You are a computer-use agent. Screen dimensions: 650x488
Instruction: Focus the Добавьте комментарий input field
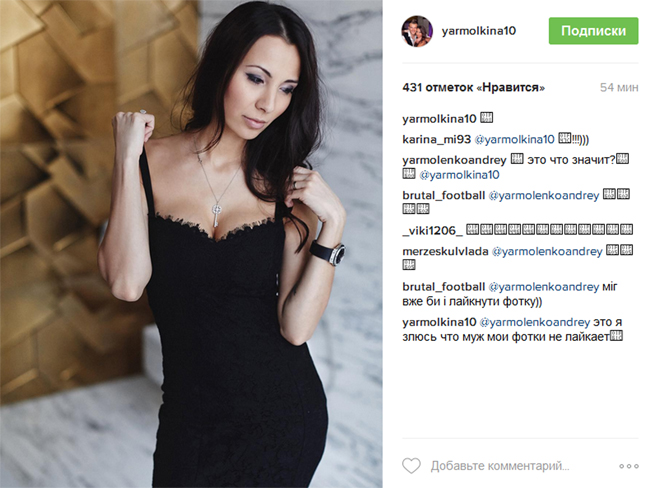tap(500, 466)
